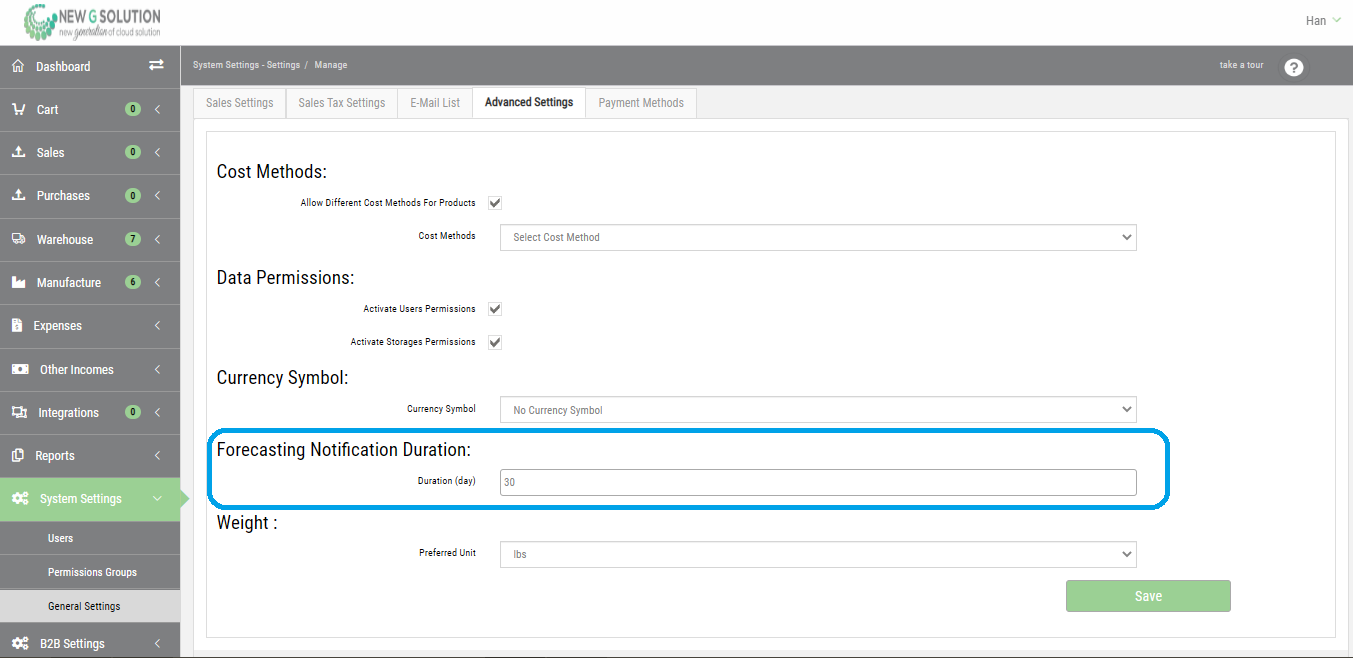Click System Settings - Settings breadcrumb
Image resolution: width=1353 pixels, height=658 pixels.
tap(246, 65)
